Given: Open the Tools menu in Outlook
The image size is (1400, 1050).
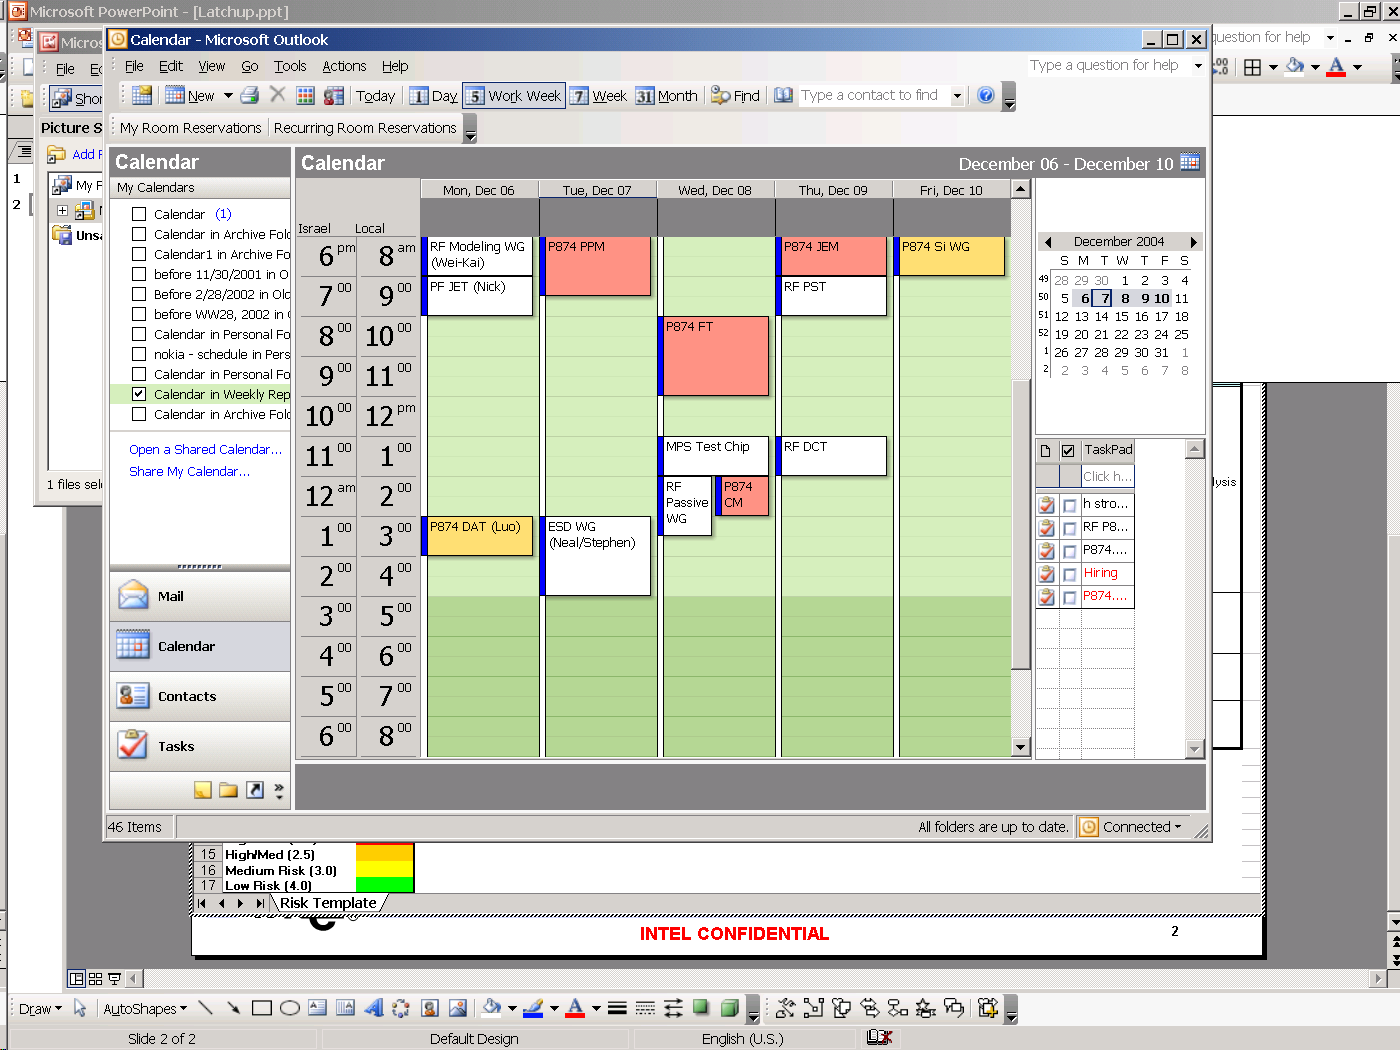Looking at the screenshot, I should (x=290, y=66).
